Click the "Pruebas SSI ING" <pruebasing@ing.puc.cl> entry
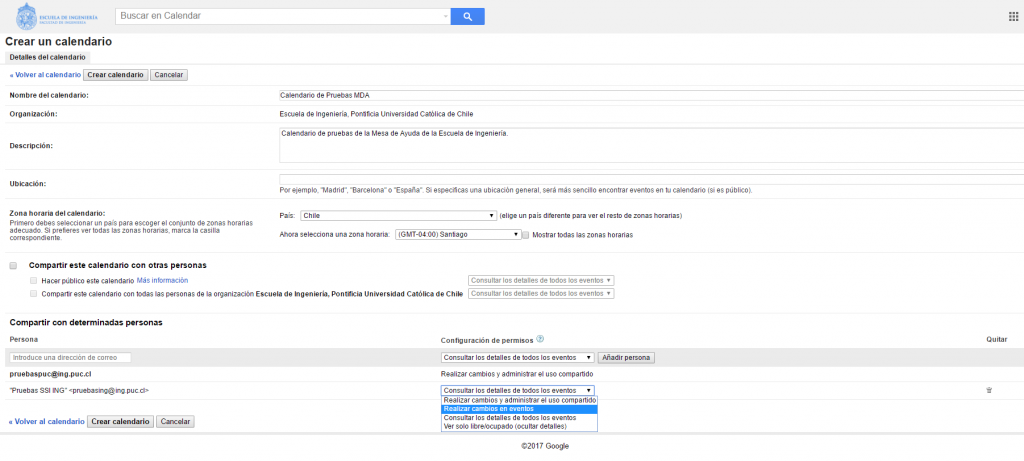The height and width of the screenshot is (461, 1024). 79,390
